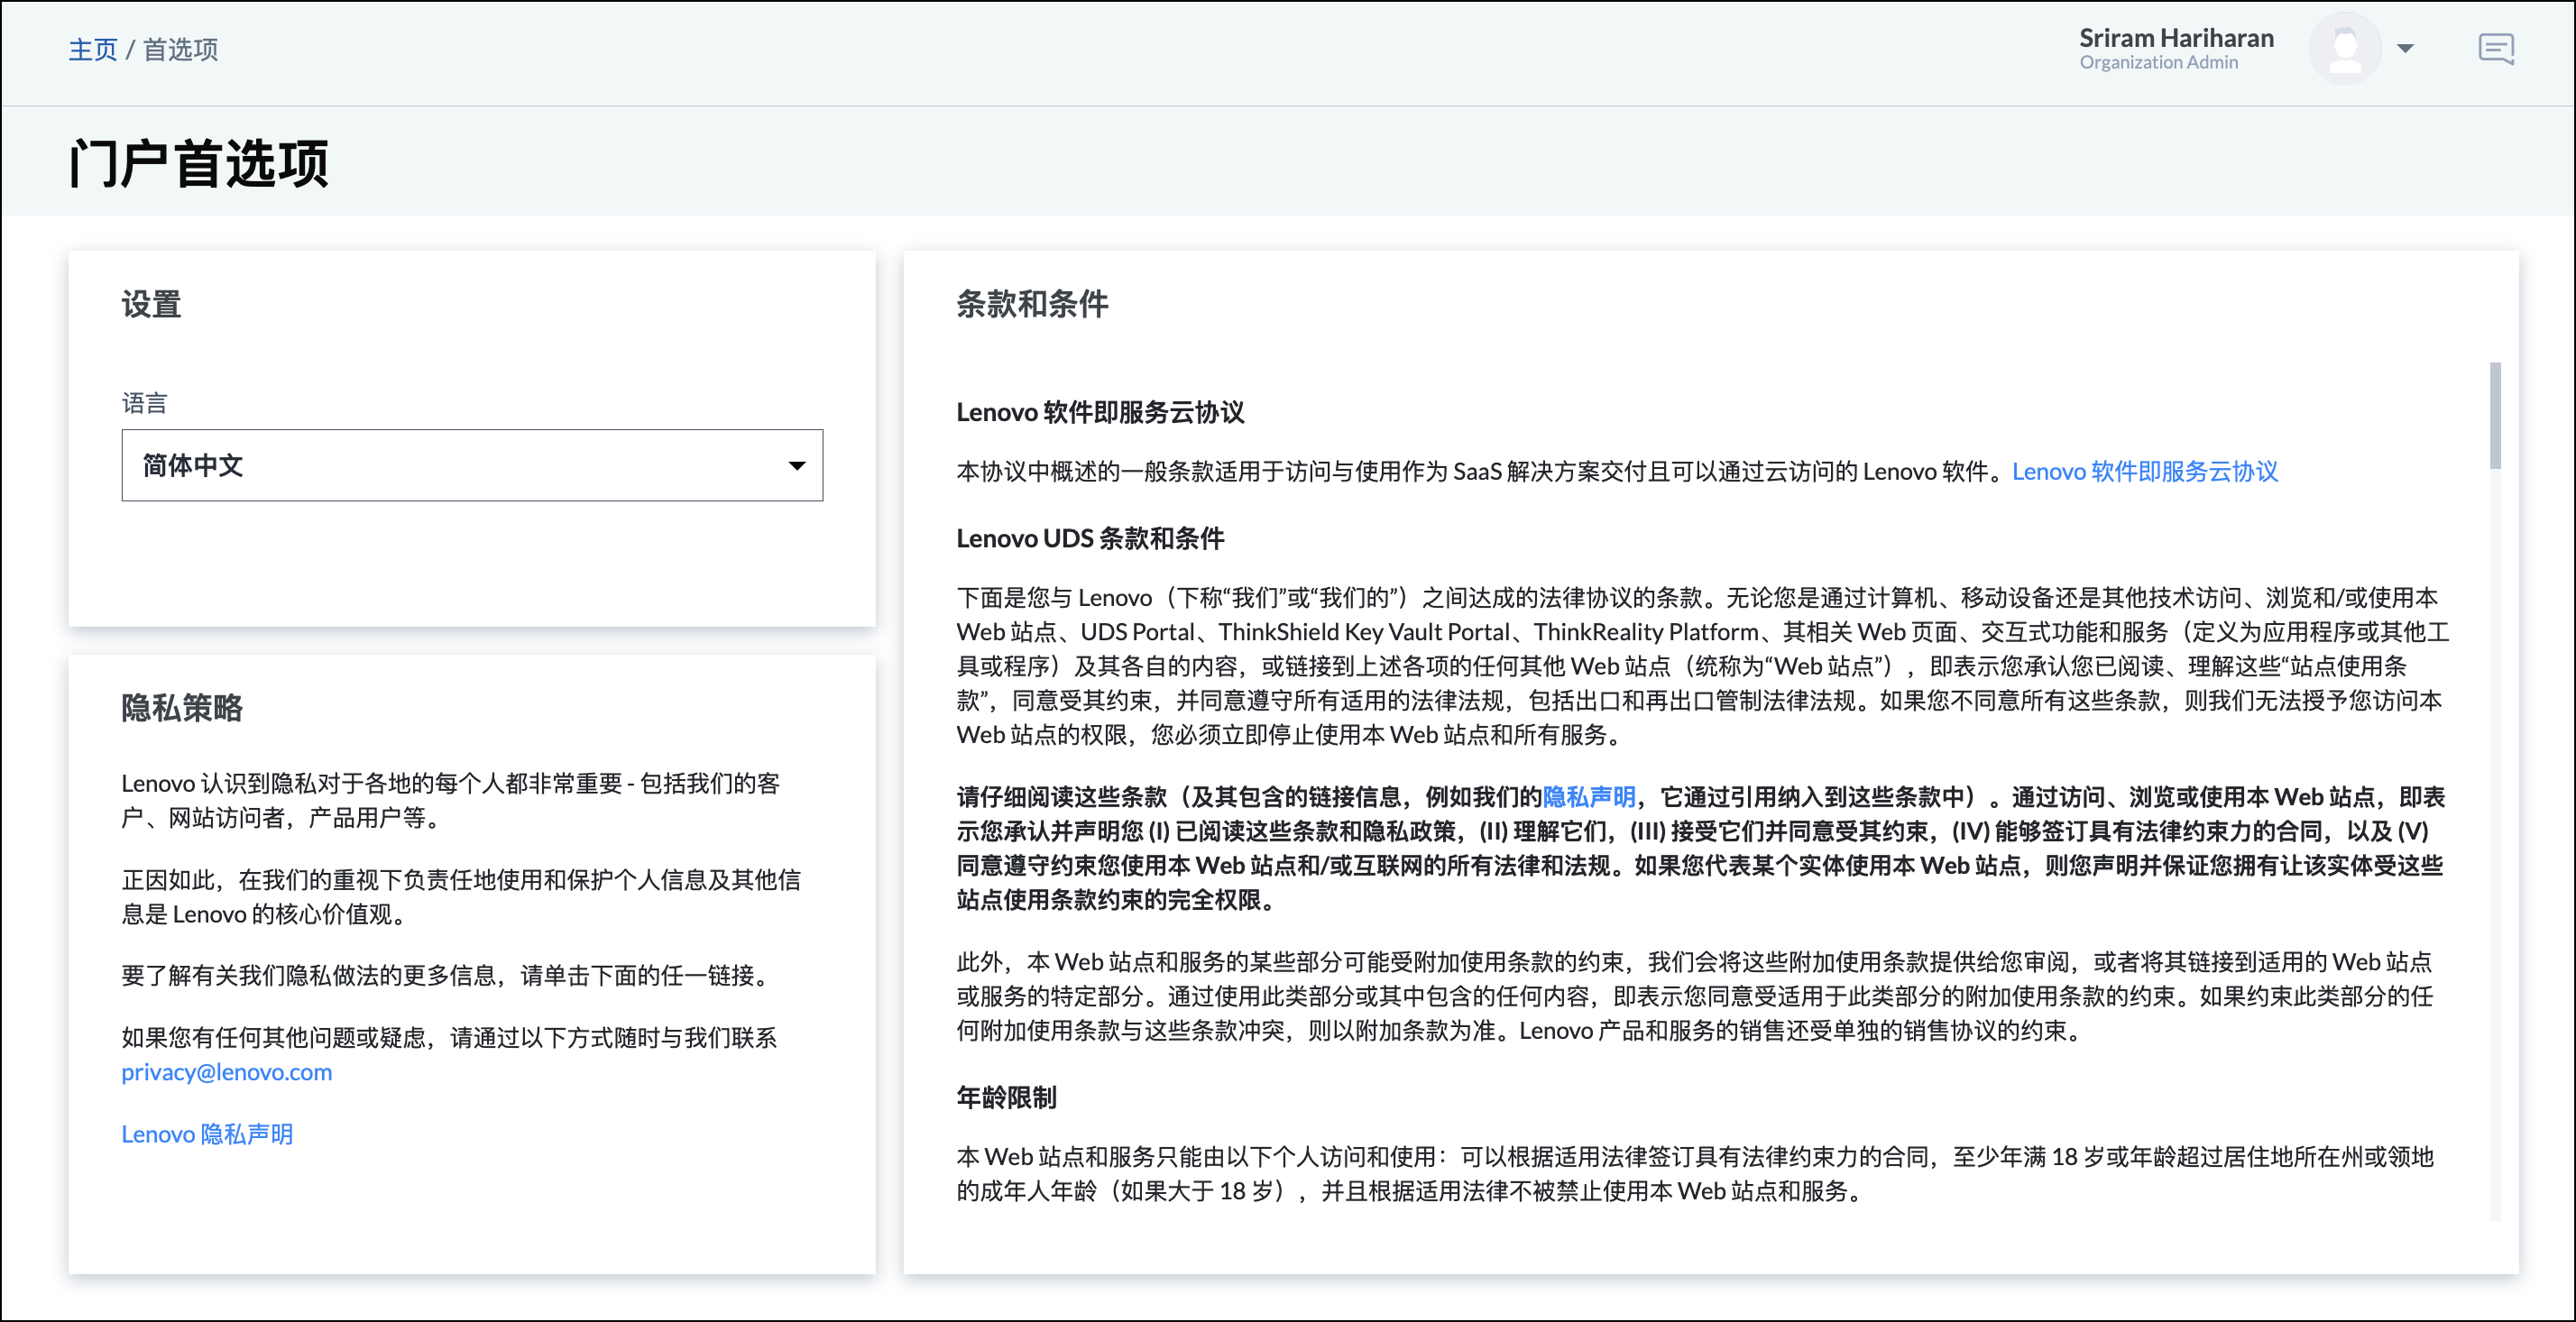Open the 隐私声明 link in terms text
Viewport: 2576px width, 1322px height.
(1588, 797)
